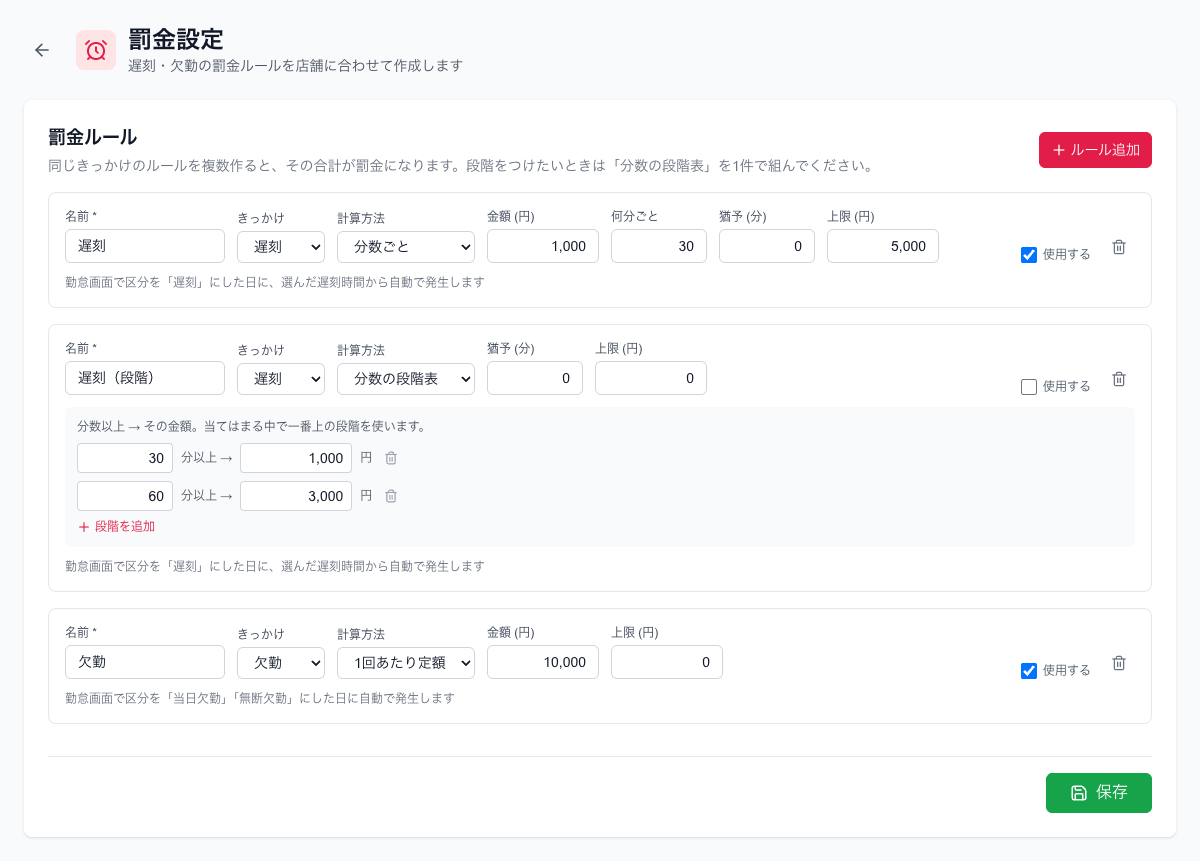1200x861 pixels.
Task: Open きっかけ dropdown of the first 遅刻 rule
Action: (x=281, y=246)
